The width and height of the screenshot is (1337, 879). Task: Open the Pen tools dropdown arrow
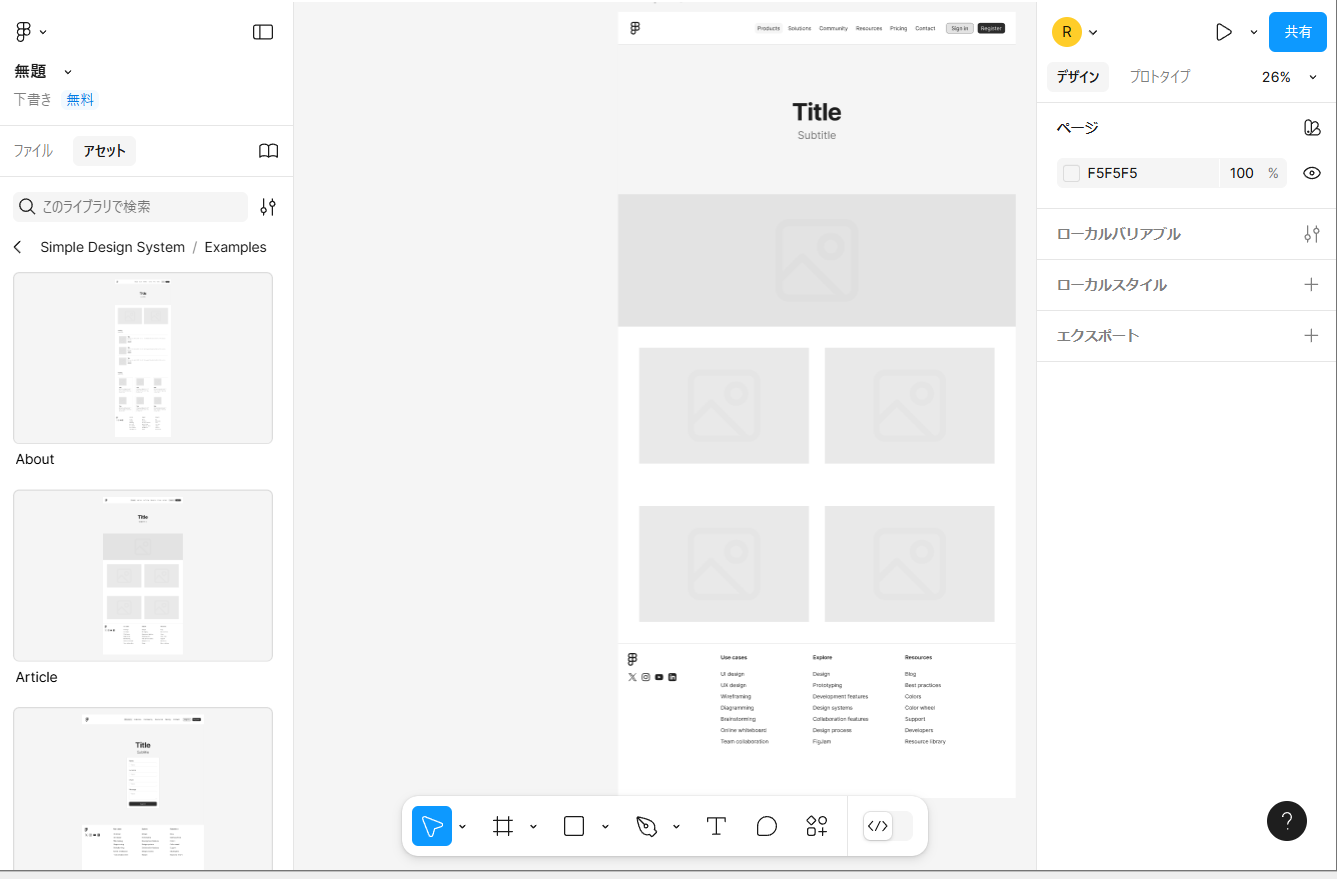click(x=676, y=827)
